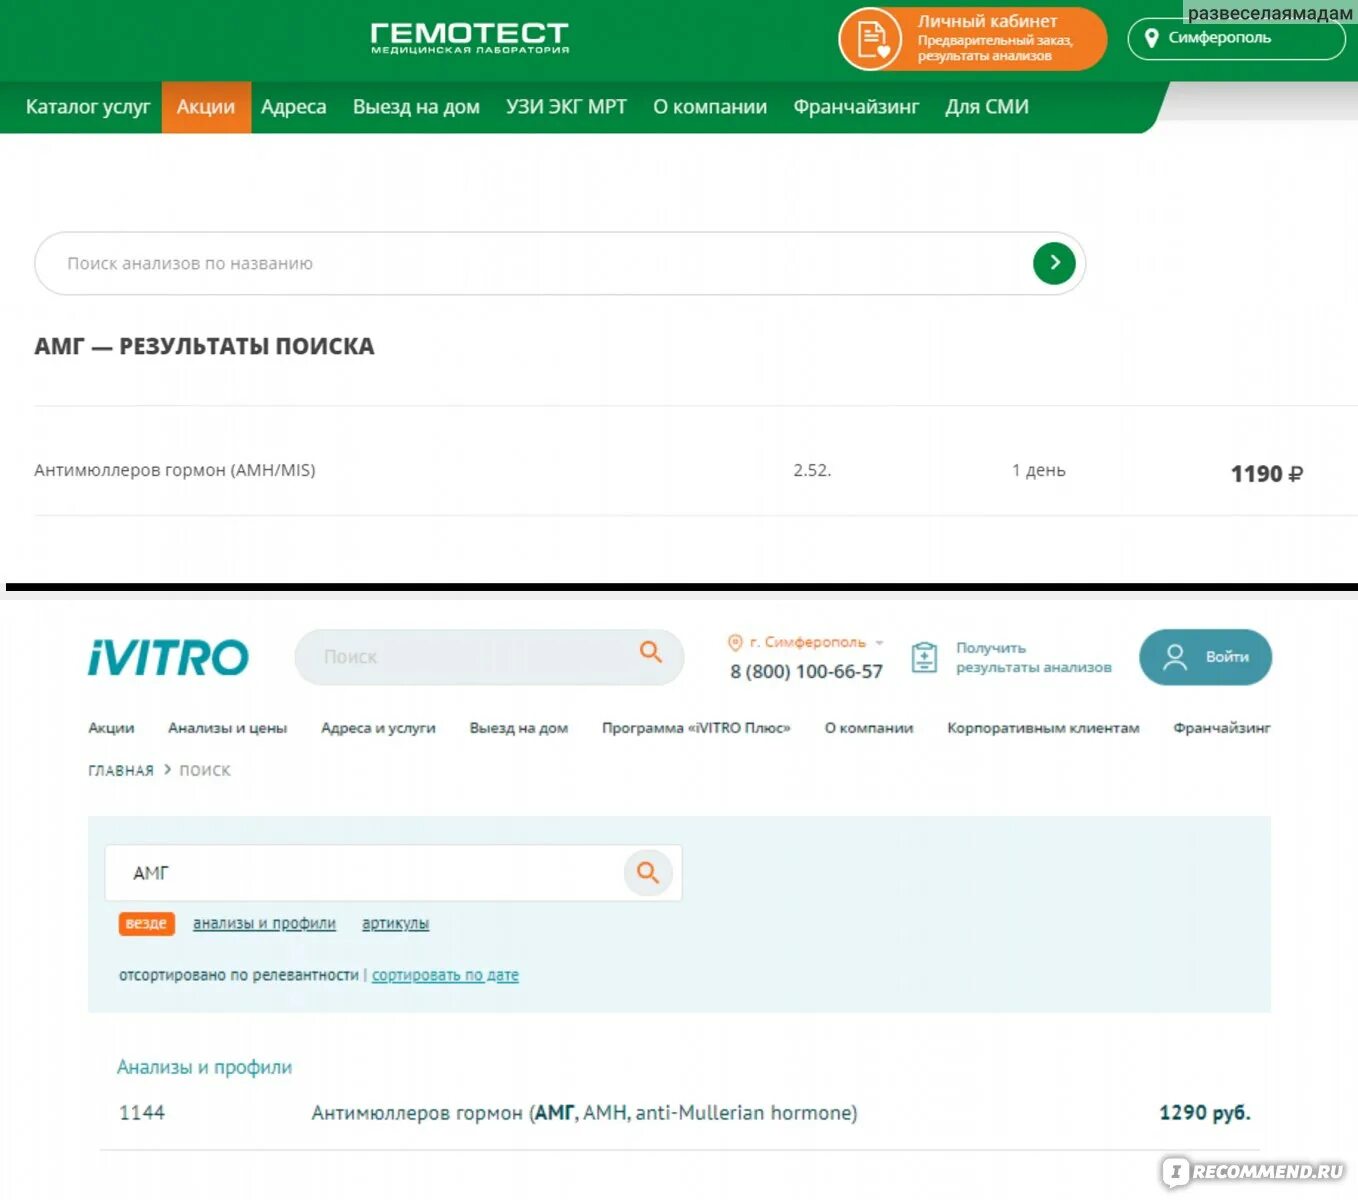Open Антимюллеров гормон (АМГ, AMH) iNVITRO result

click(x=584, y=1112)
